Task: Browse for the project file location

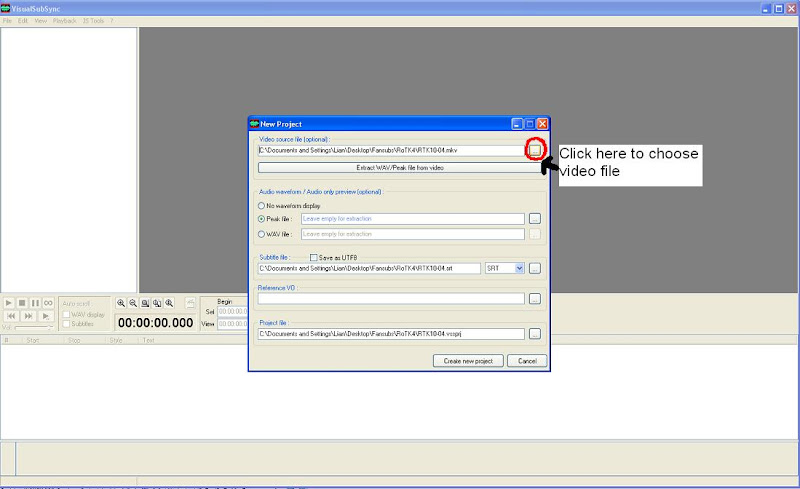Action: 535,334
